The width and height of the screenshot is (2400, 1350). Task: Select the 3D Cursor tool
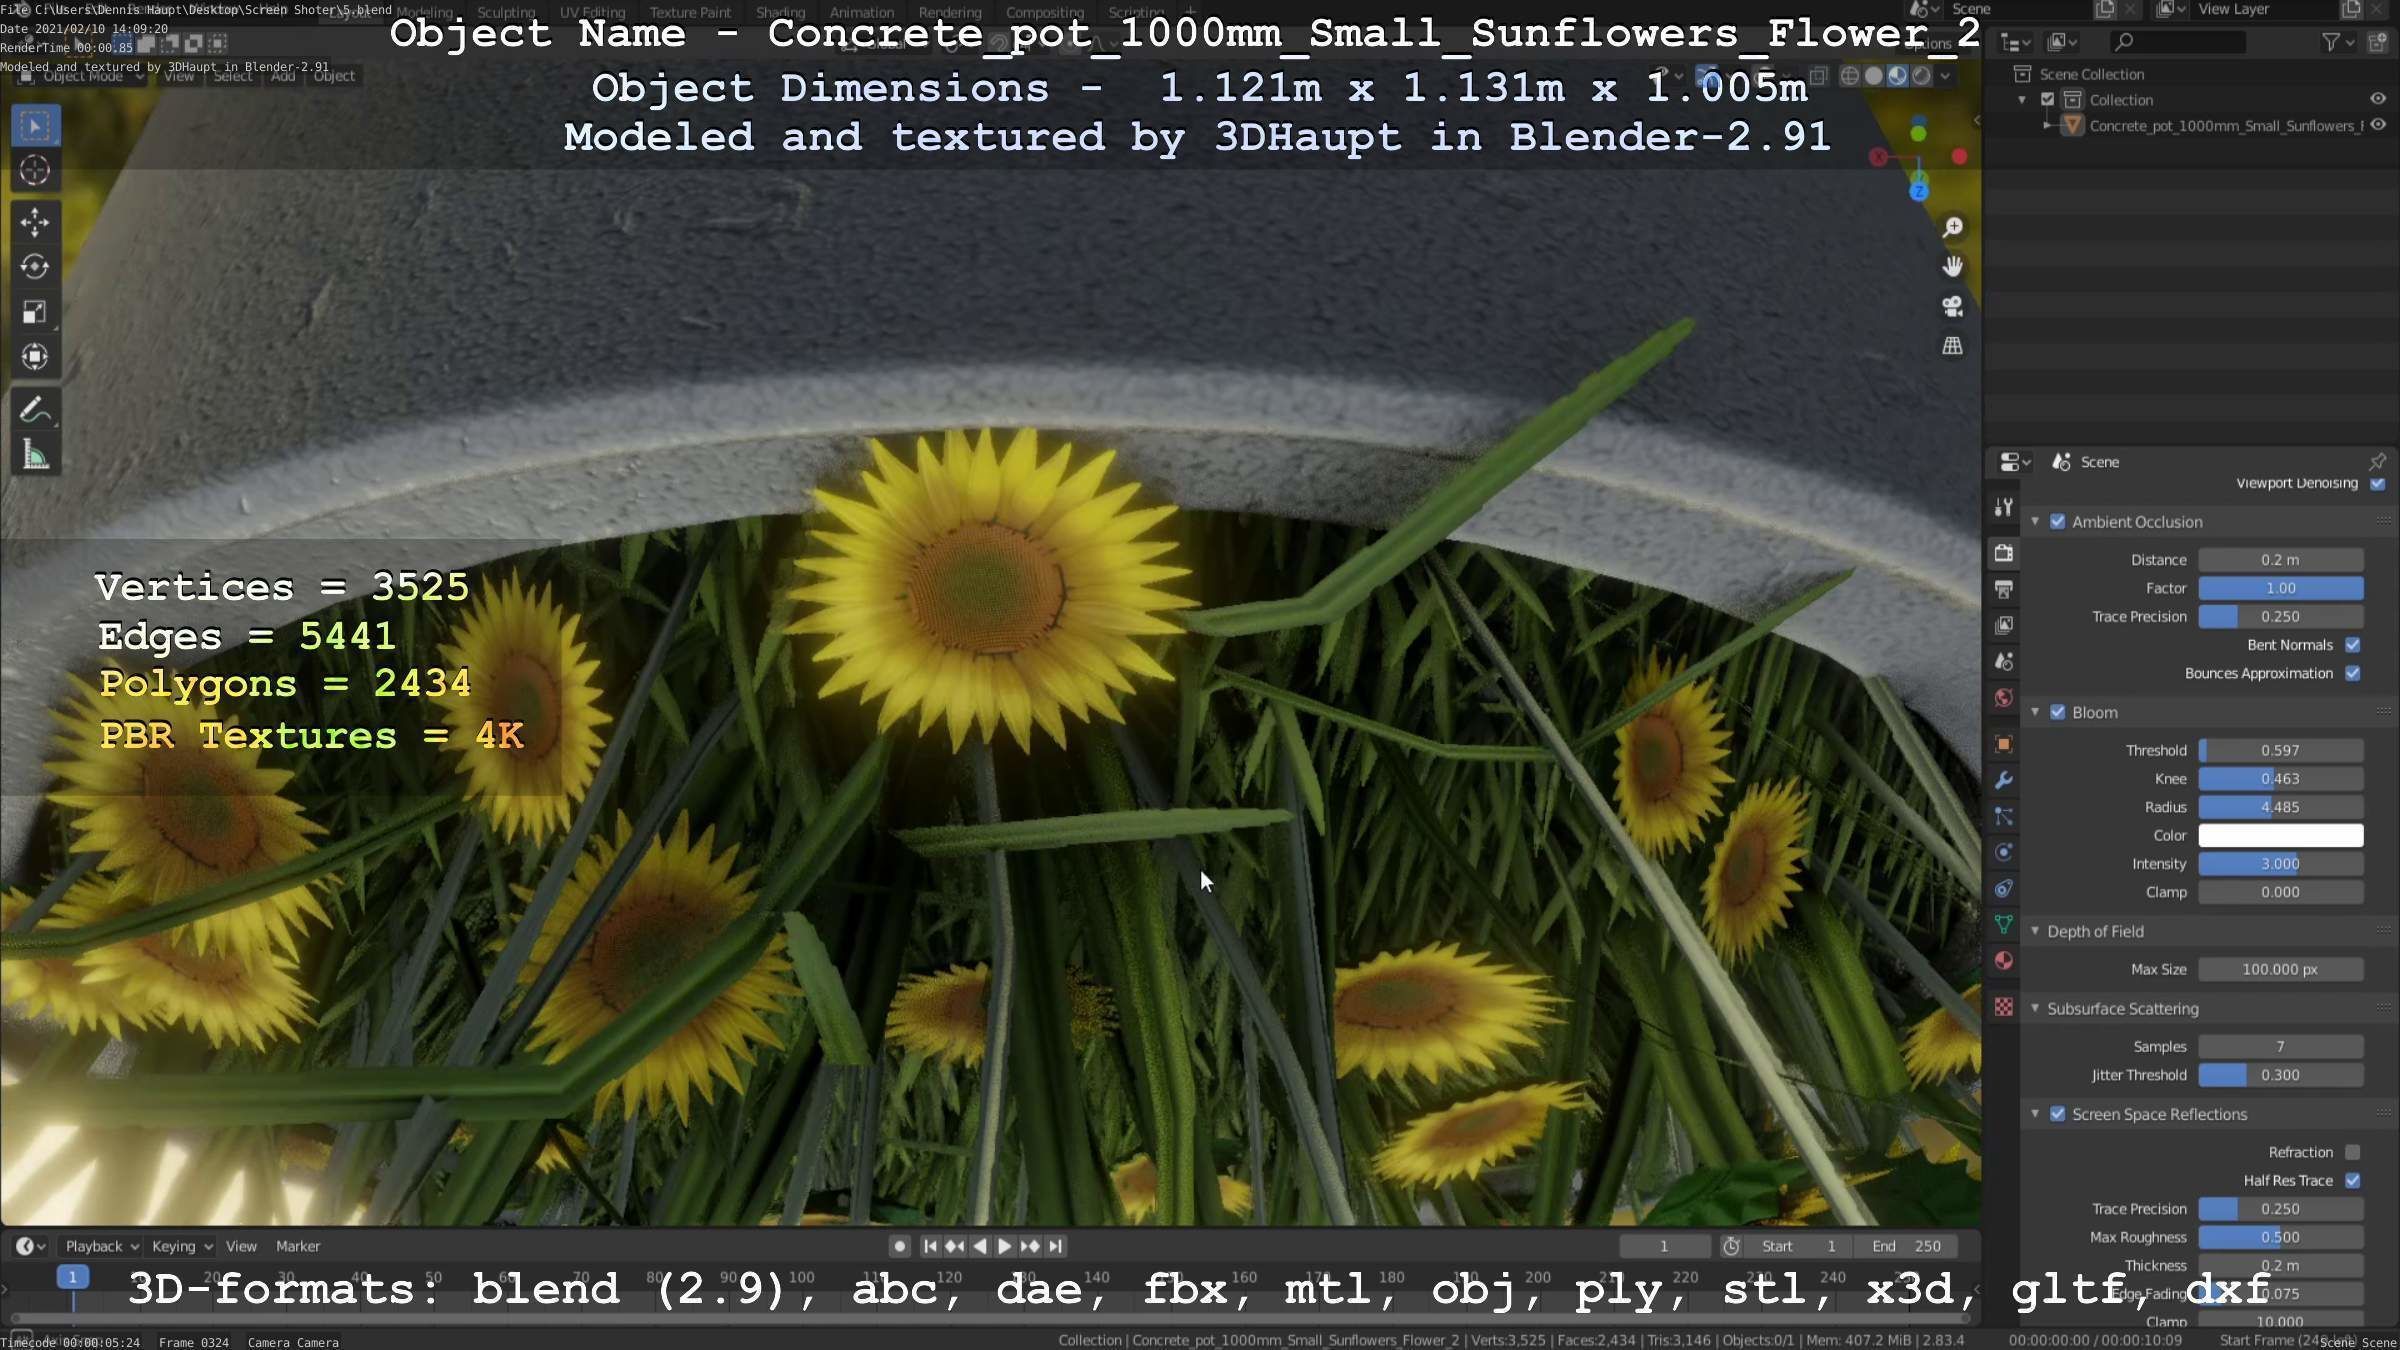click(35, 171)
